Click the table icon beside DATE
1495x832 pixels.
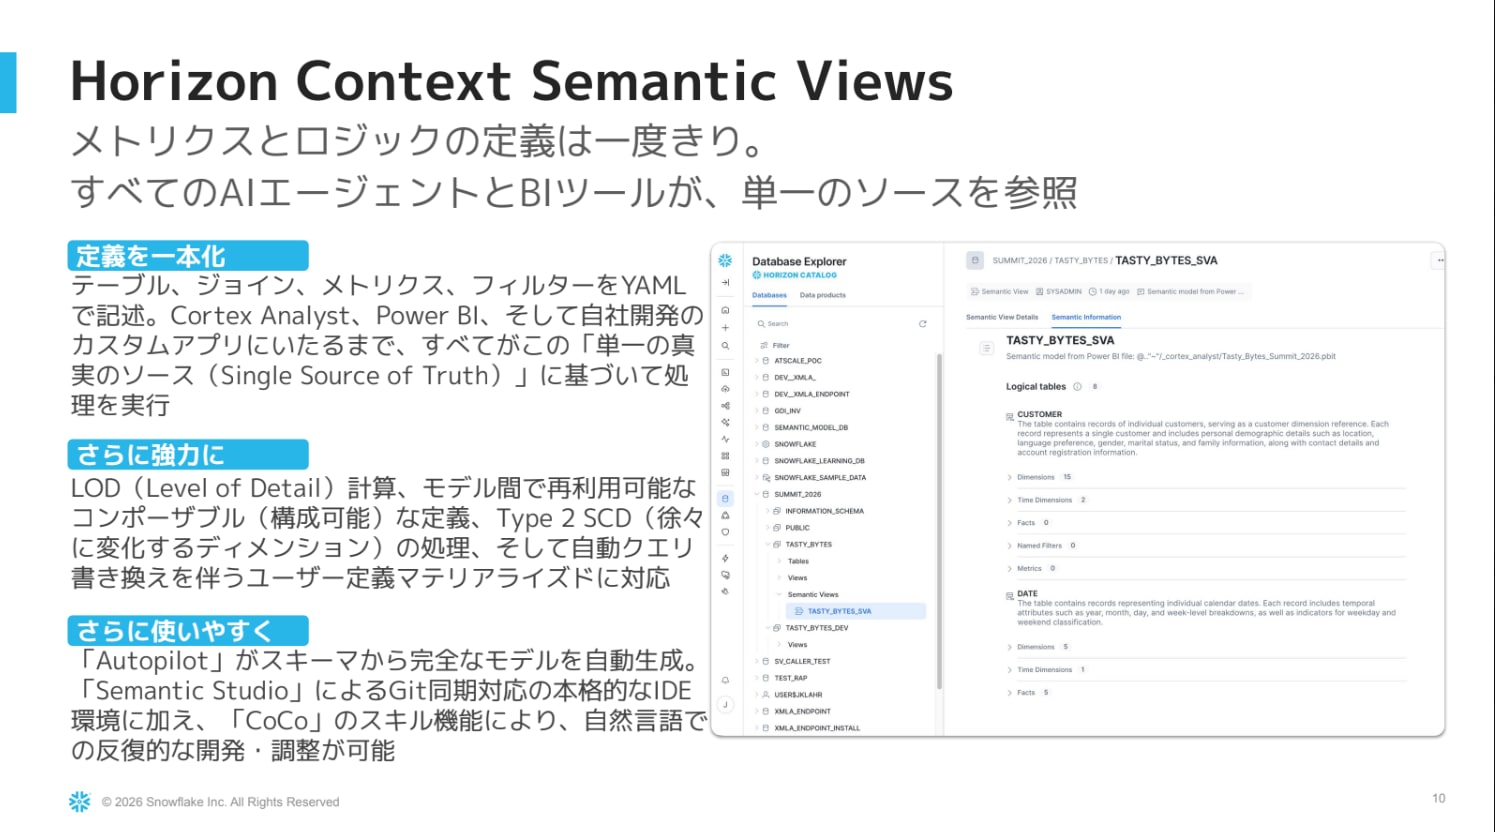pyautogui.click(x=1010, y=596)
